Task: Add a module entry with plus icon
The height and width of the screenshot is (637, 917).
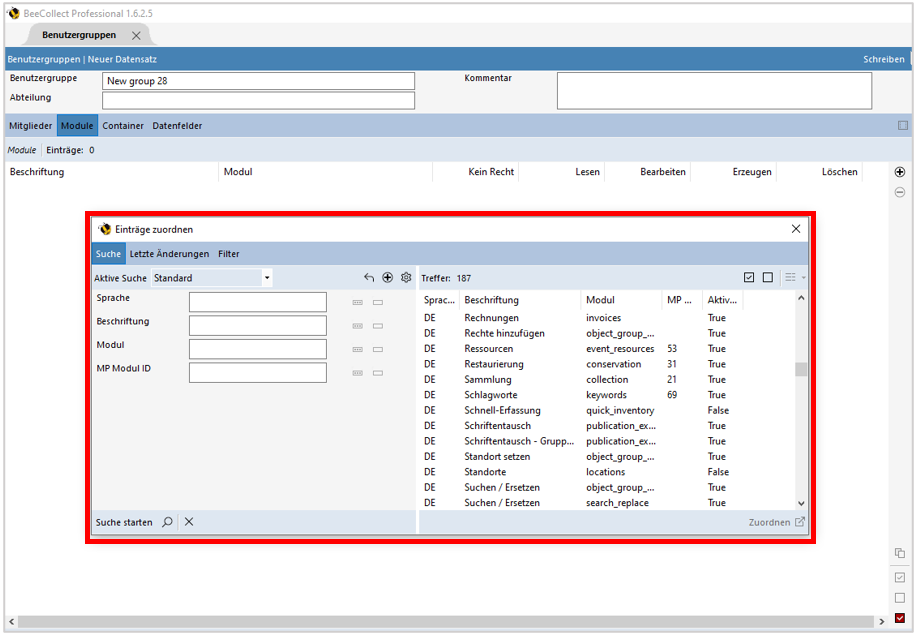Action: pos(899,172)
